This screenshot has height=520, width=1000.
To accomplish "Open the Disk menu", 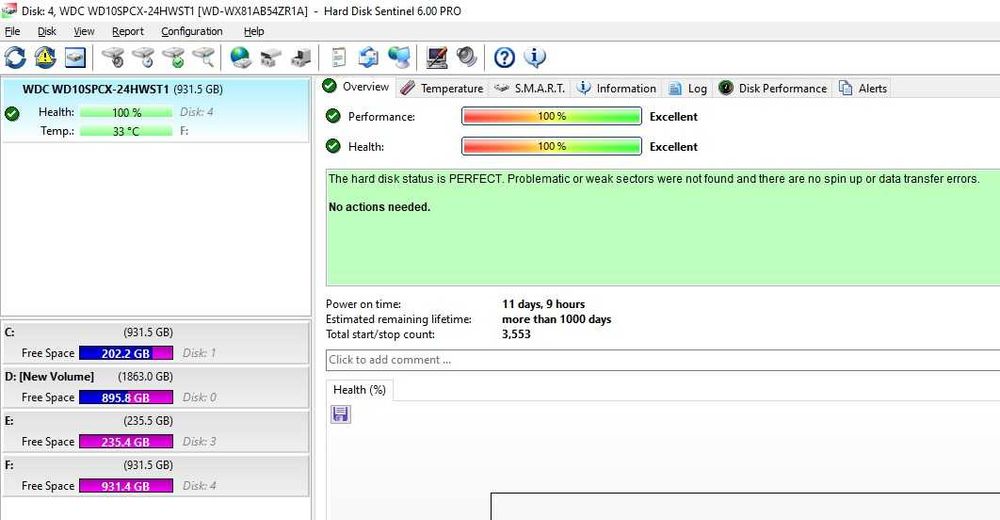I will pos(47,31).
